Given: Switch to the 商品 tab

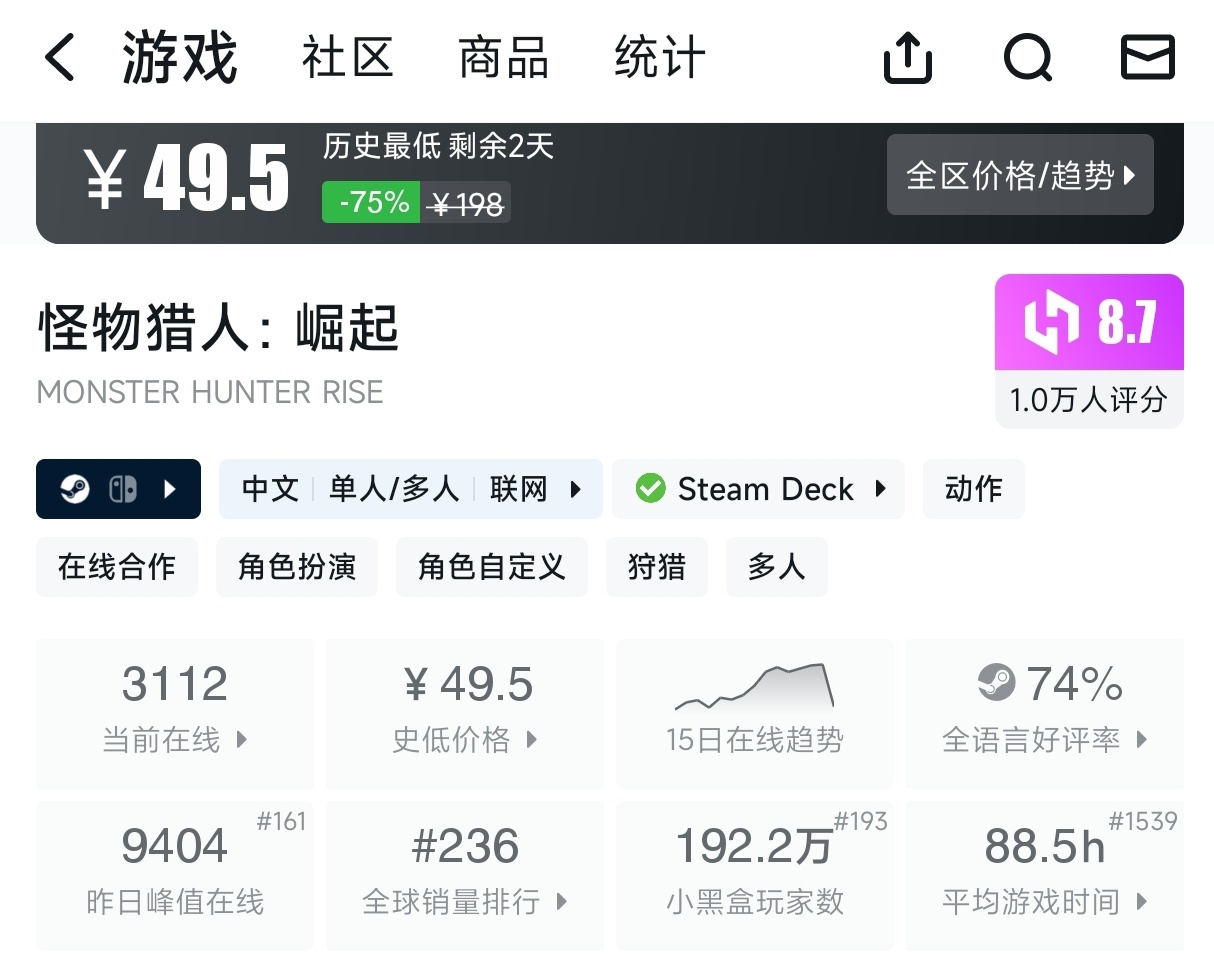Looking at the screenshot, I should pos(503,58).
